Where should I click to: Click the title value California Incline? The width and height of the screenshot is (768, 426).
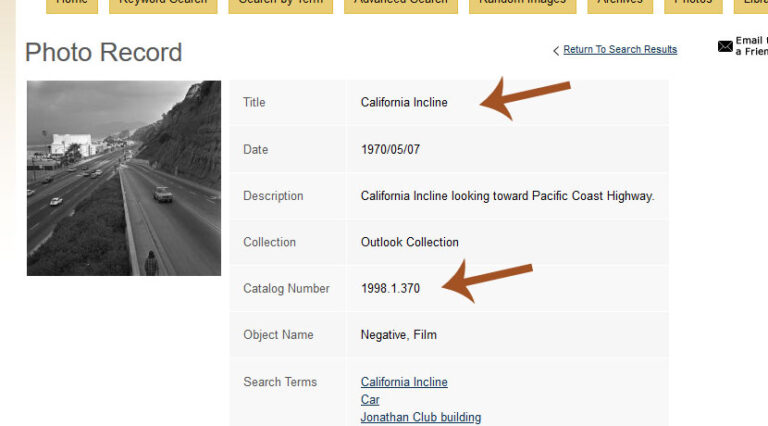pos(404,102)
